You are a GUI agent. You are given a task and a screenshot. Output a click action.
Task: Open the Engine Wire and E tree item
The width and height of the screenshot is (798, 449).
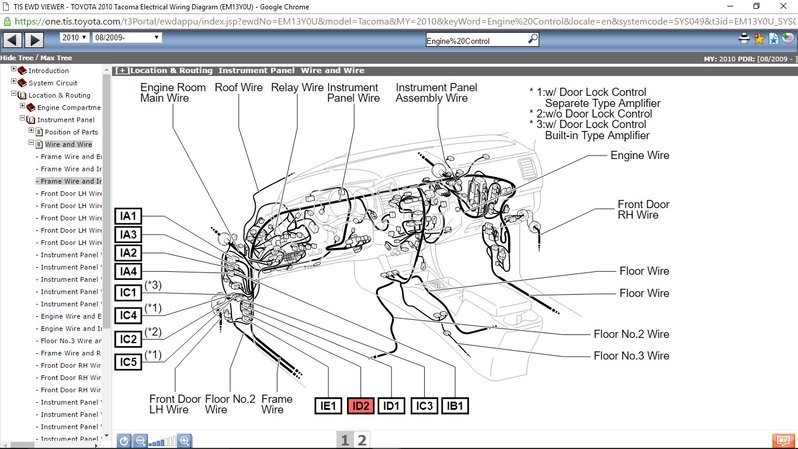pos(71,316)
